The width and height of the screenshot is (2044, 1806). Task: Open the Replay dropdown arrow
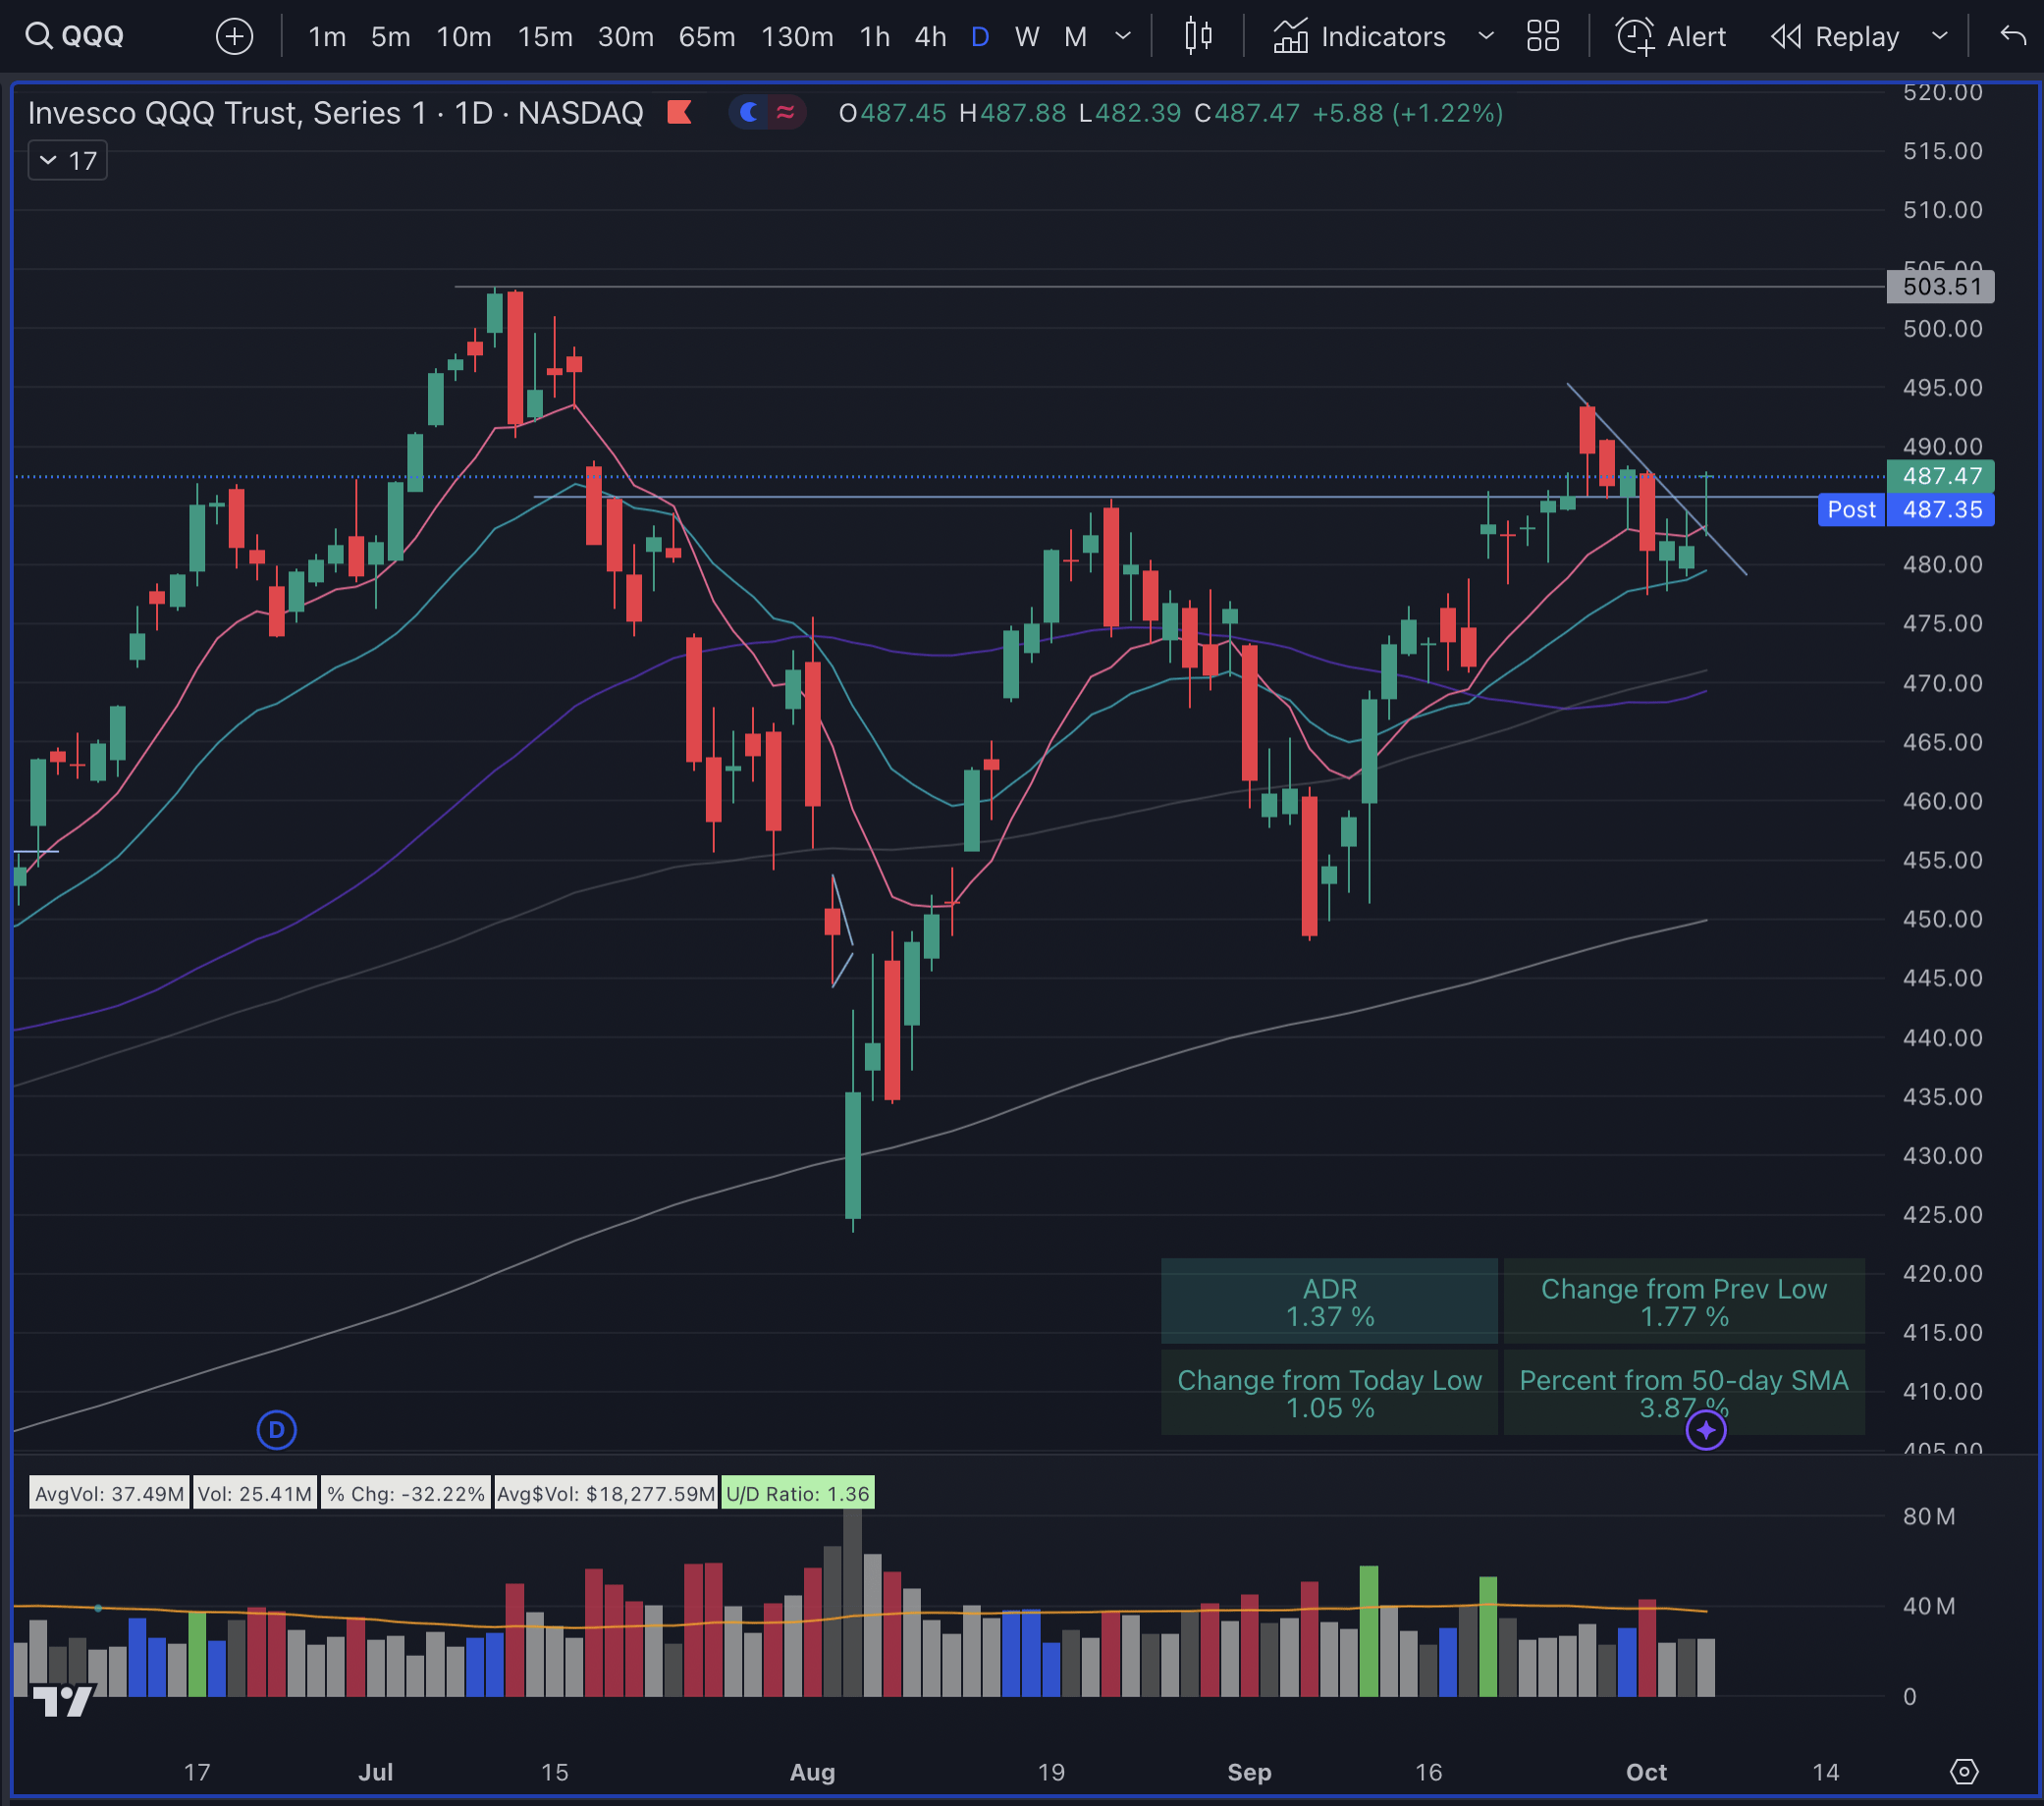[x=1940, y=36]
